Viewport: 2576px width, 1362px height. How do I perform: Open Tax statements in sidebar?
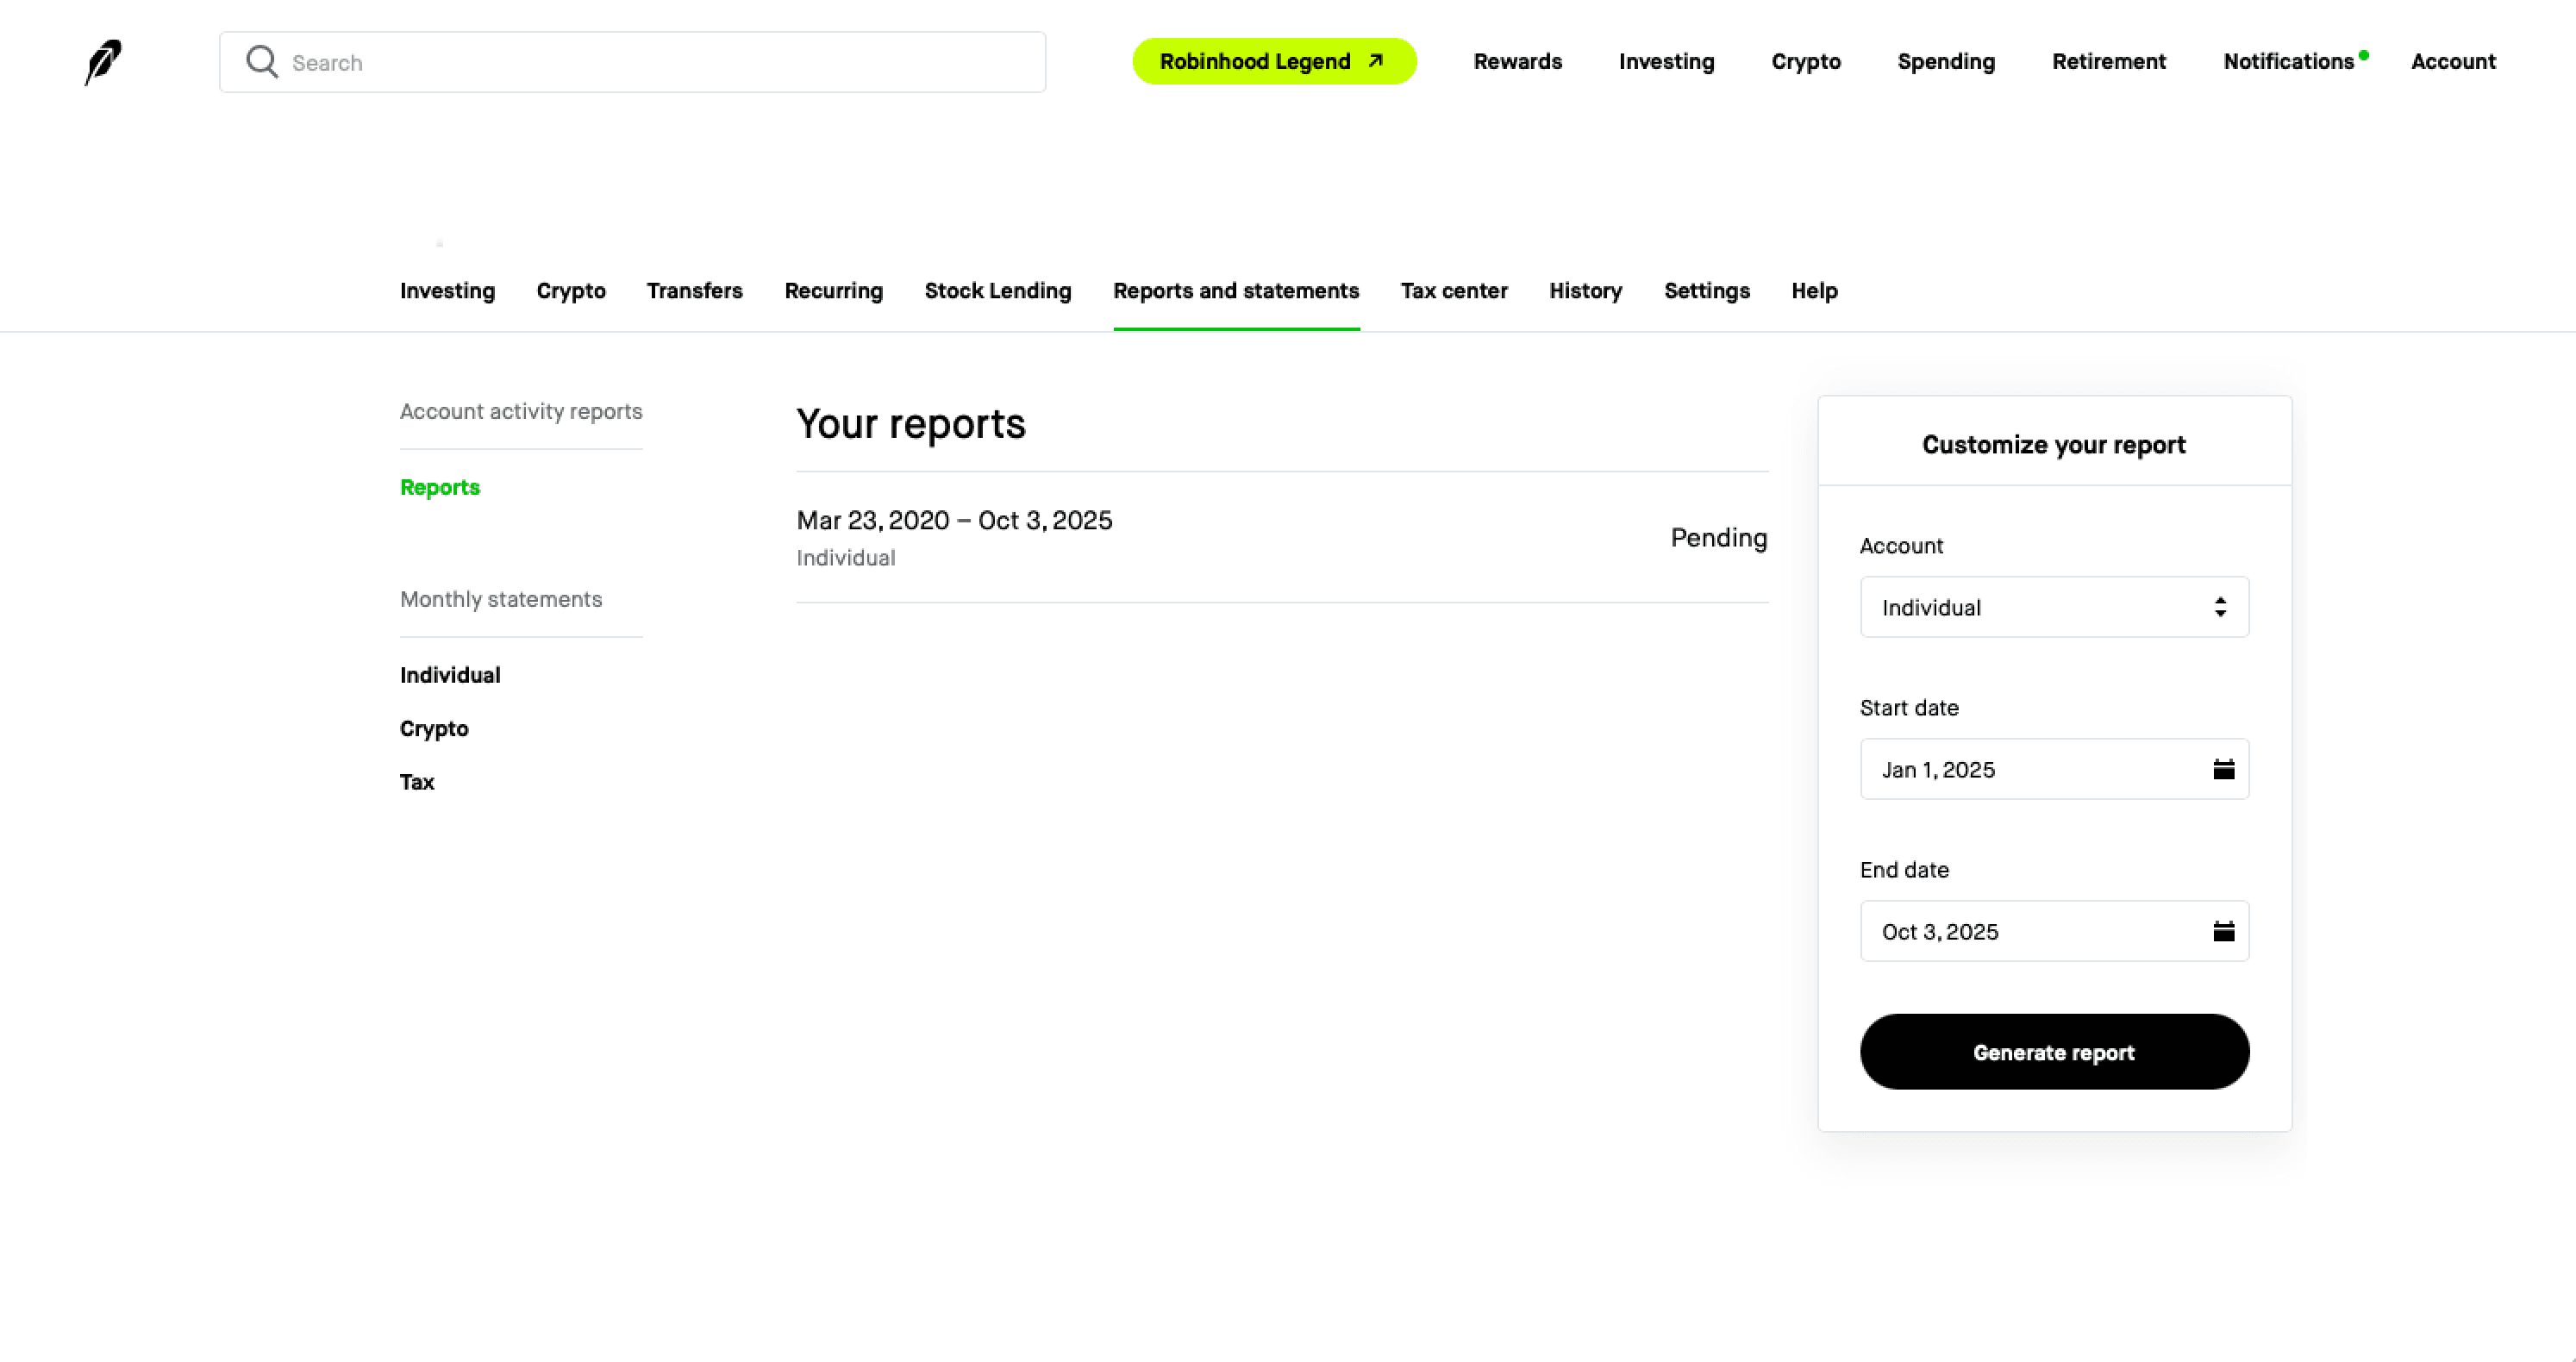[417, 782]
